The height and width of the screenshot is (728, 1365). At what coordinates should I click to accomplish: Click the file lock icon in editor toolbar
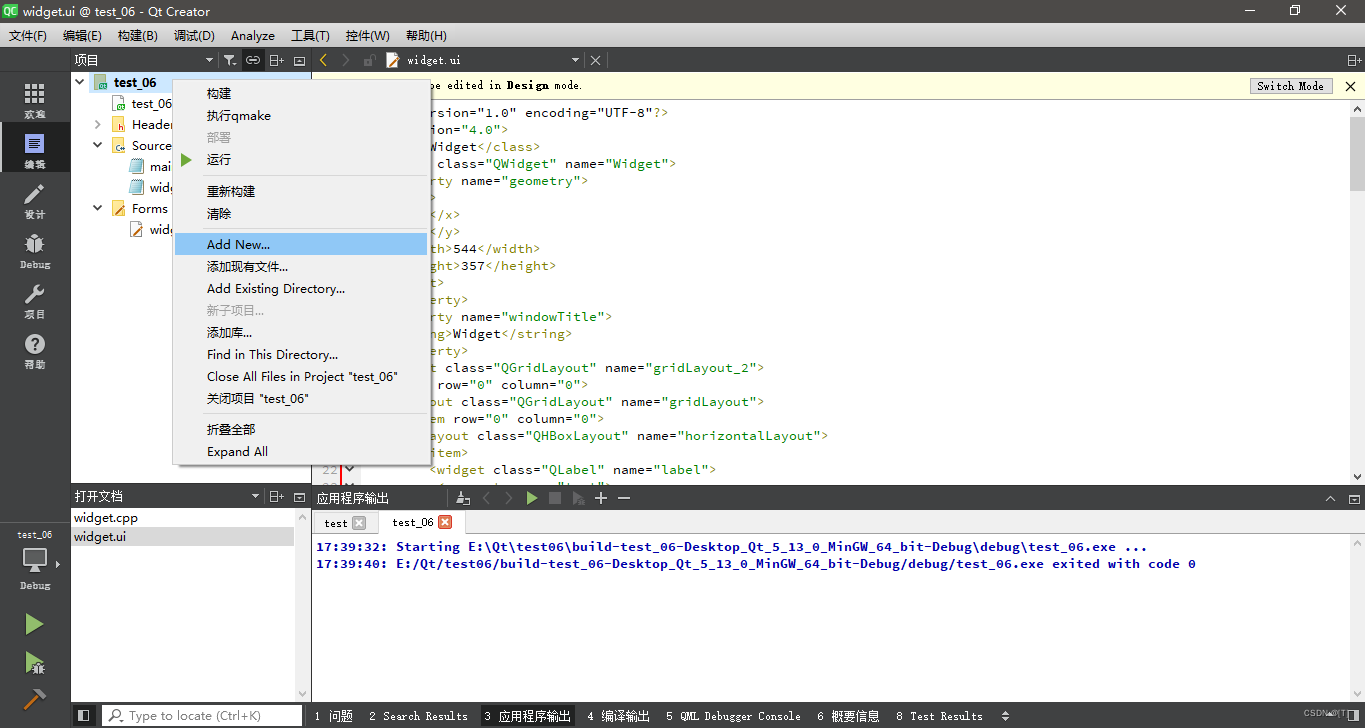[369, 60]
